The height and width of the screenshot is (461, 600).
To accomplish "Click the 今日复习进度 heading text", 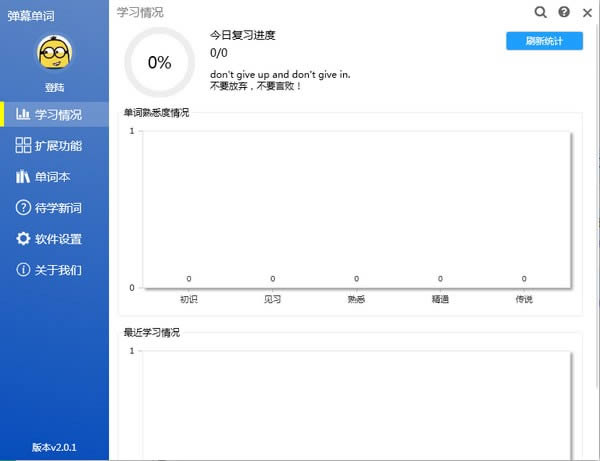I will [242, 35].
